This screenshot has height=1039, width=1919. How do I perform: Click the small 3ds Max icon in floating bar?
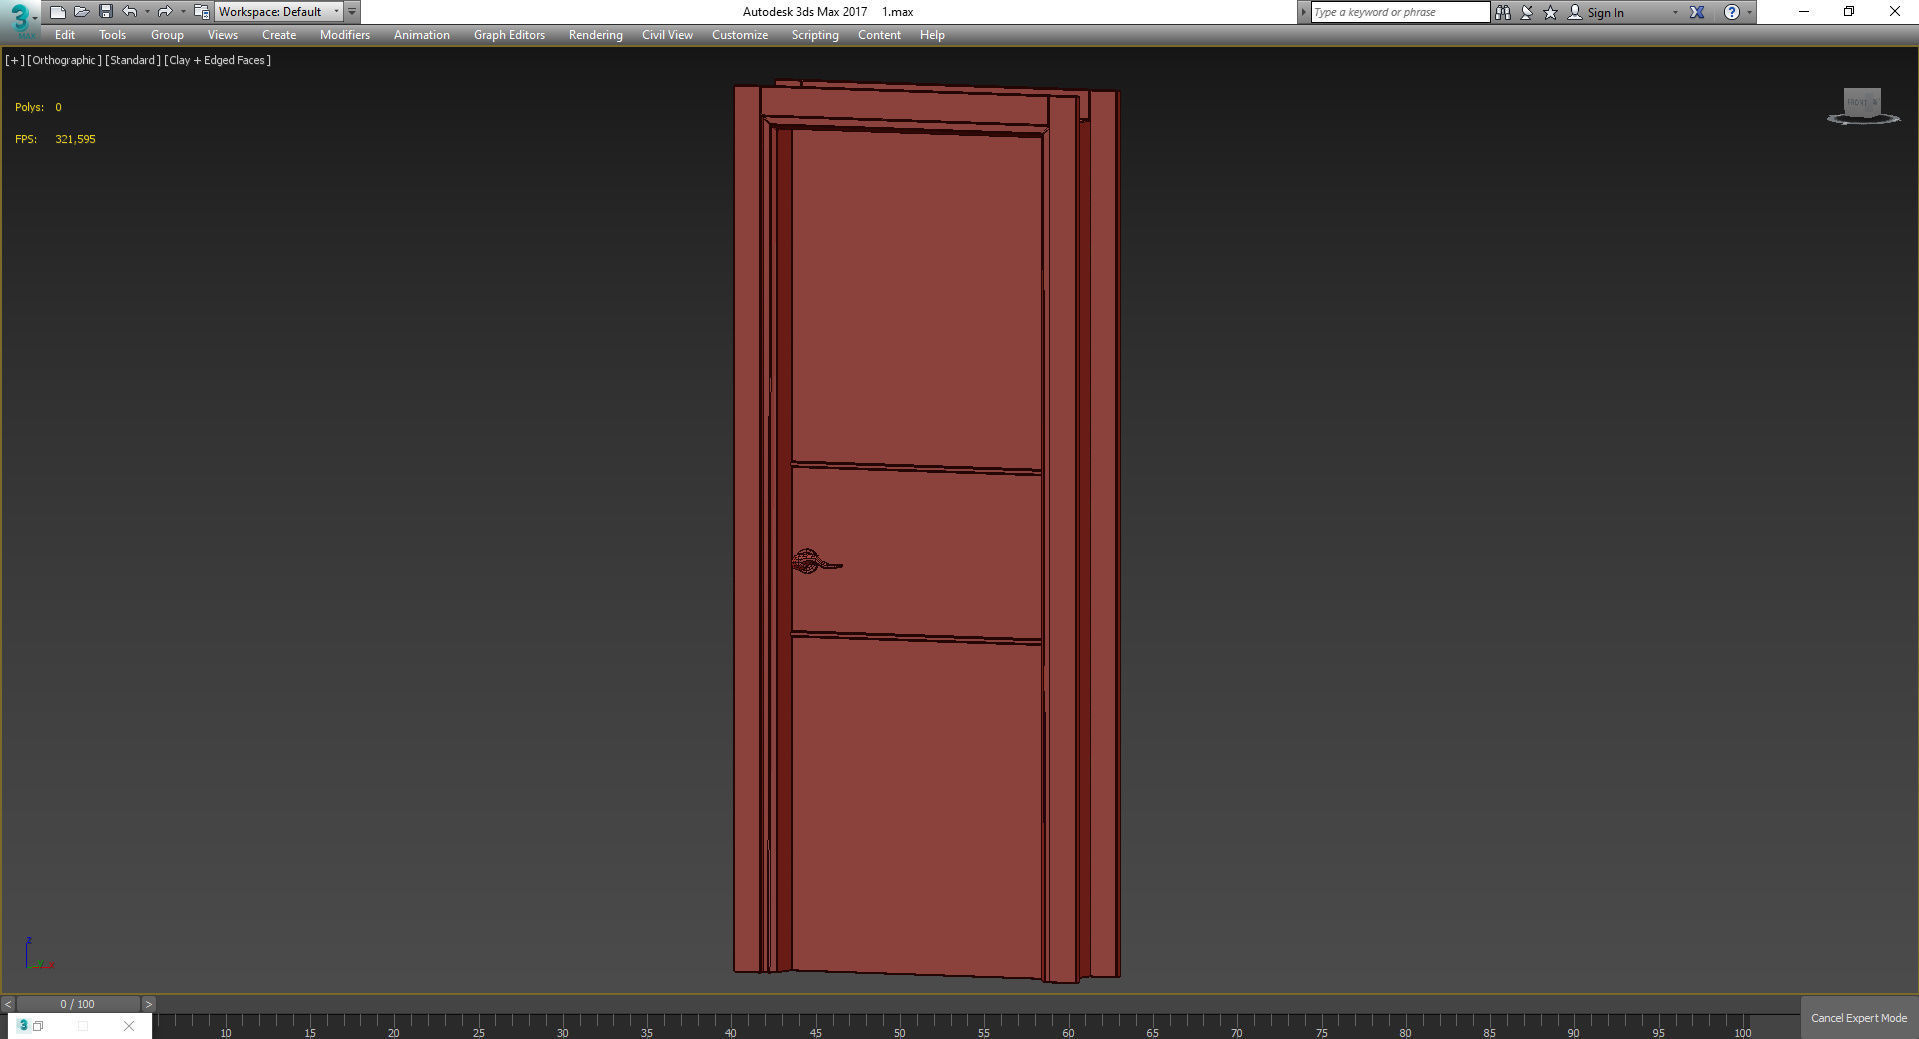tap(23, 1026)
